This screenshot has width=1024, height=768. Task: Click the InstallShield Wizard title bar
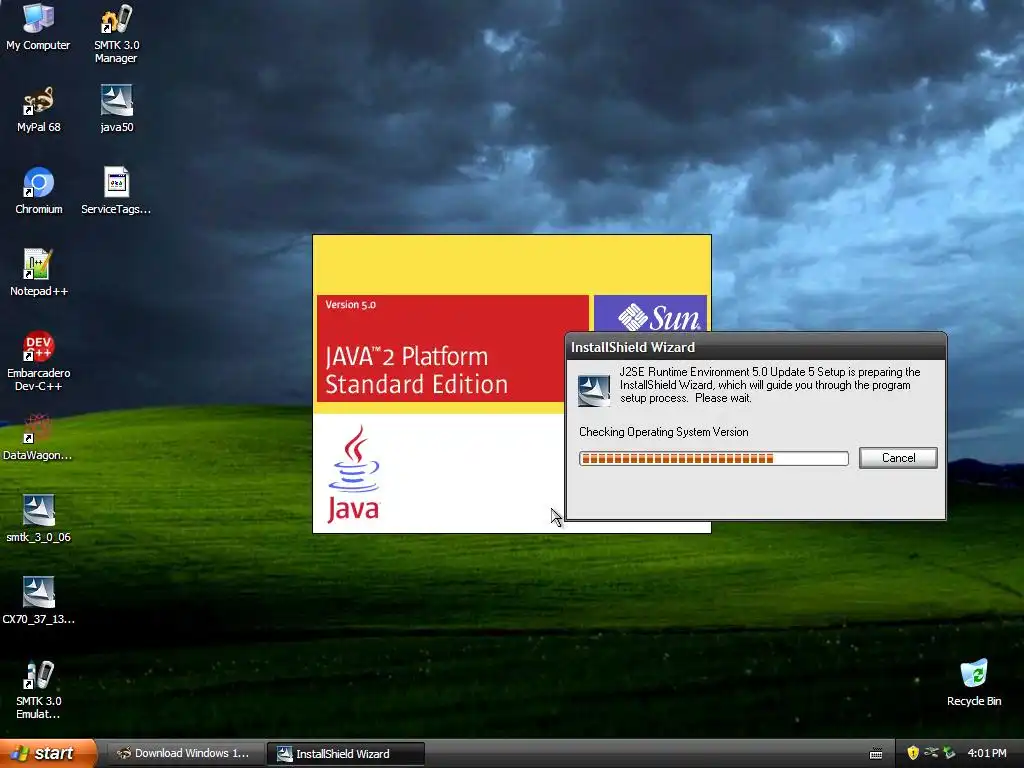coord(756,347)
